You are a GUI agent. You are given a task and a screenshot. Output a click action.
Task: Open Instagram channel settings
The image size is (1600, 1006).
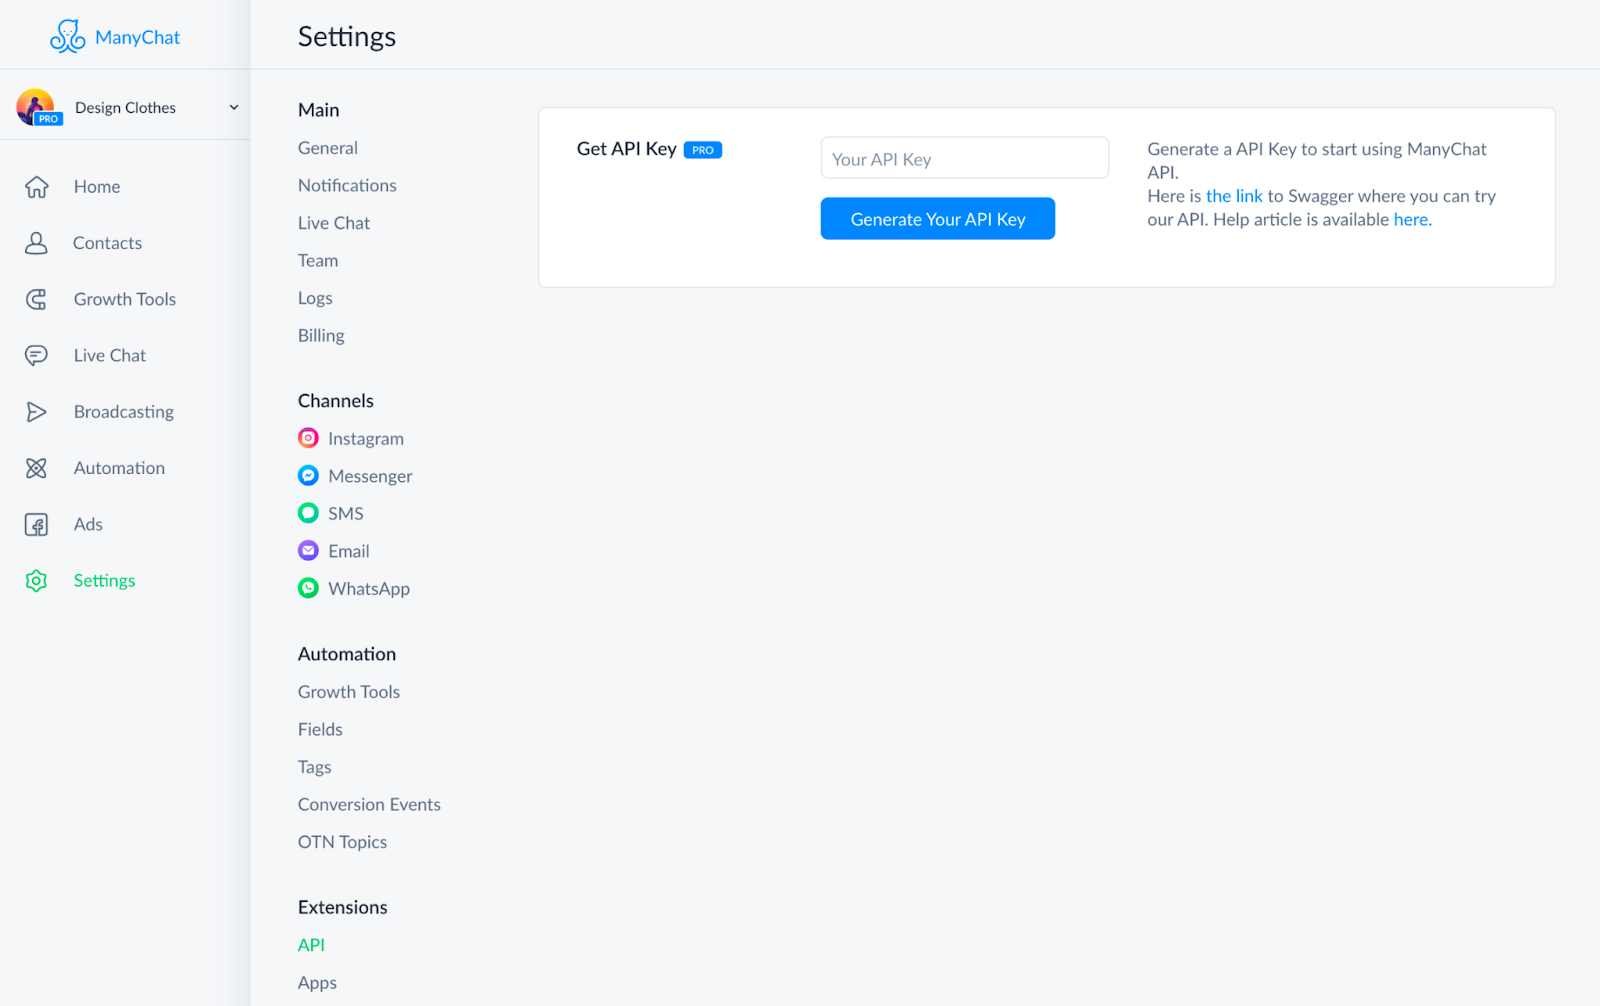pyautogui.click(x=366, y=438)
